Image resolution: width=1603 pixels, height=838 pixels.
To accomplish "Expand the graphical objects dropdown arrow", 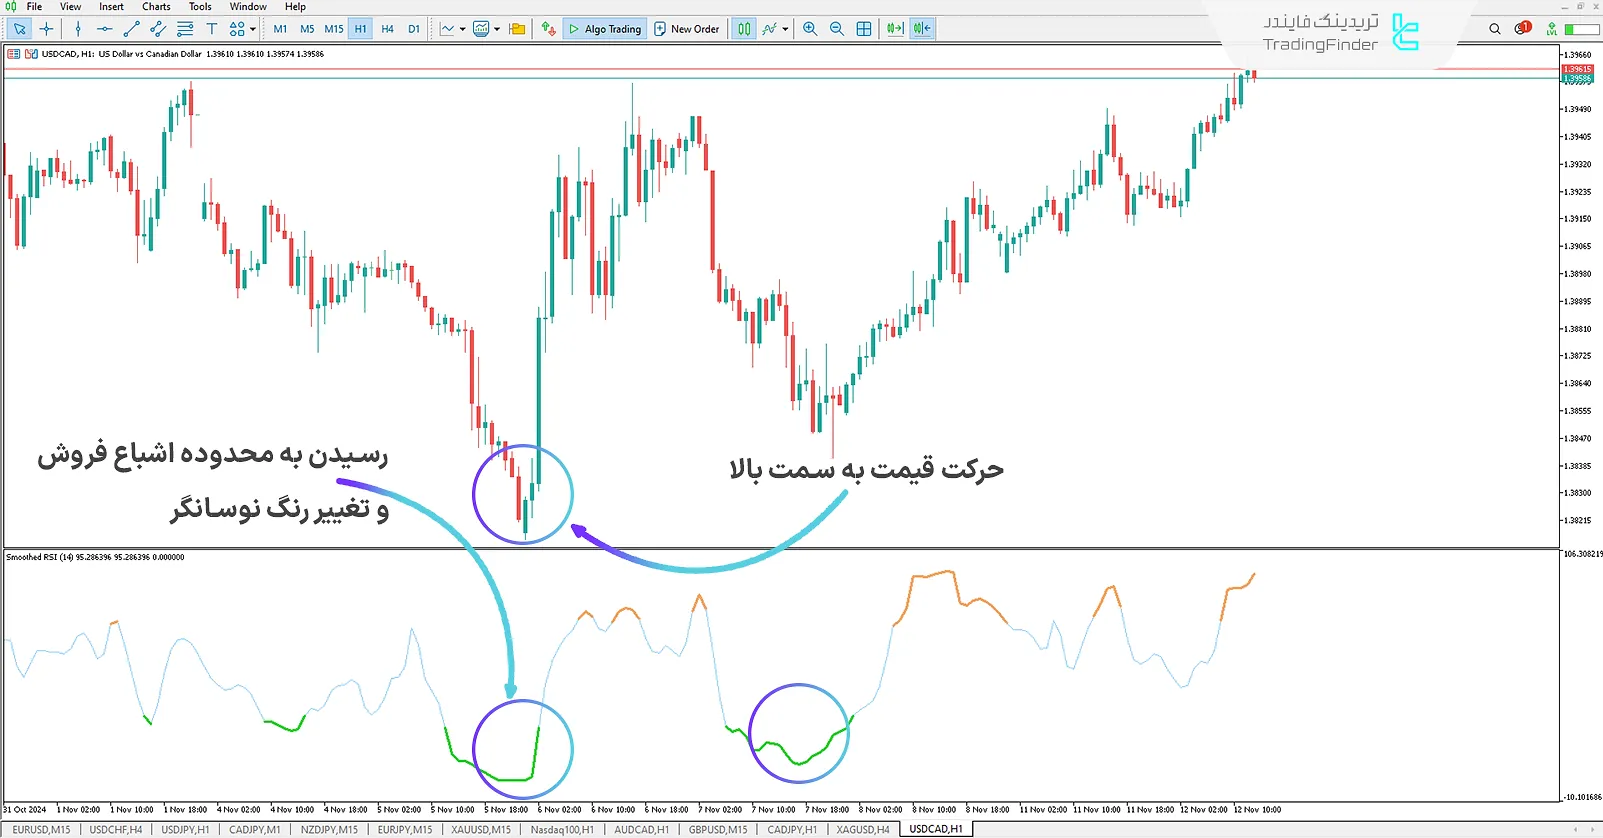I will point(253,29).
